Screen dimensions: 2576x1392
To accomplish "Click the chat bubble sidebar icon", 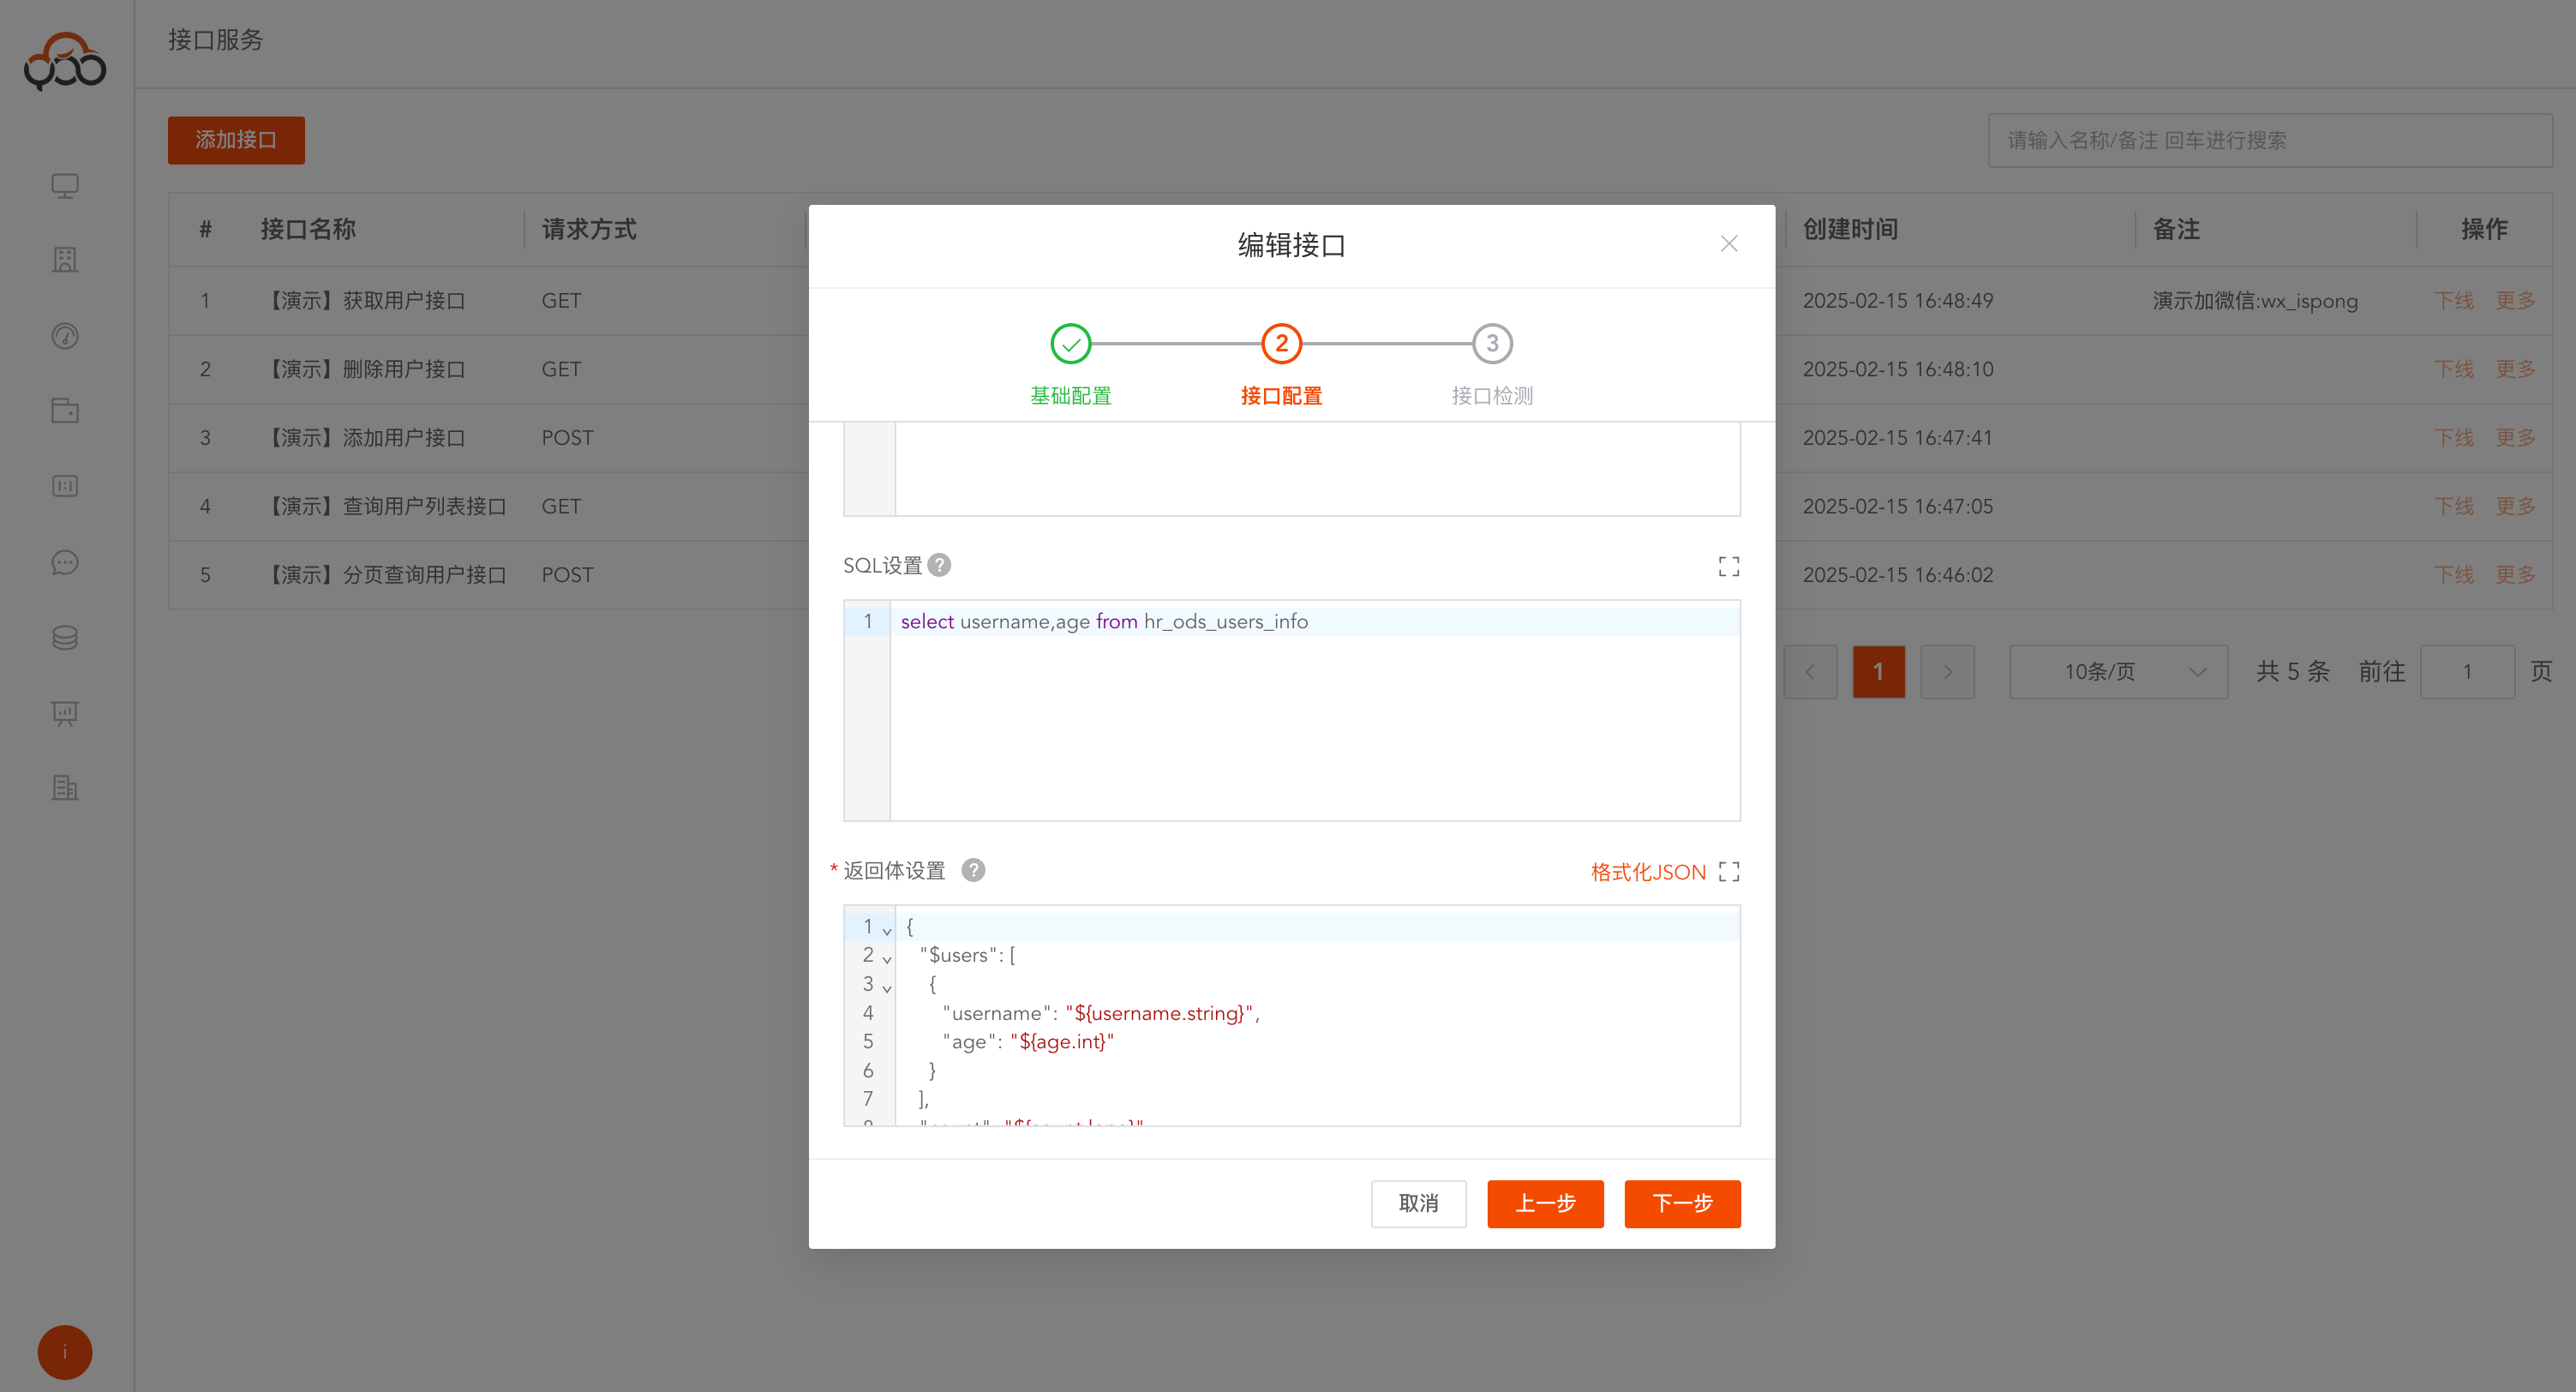I will [x=65, y=562].
